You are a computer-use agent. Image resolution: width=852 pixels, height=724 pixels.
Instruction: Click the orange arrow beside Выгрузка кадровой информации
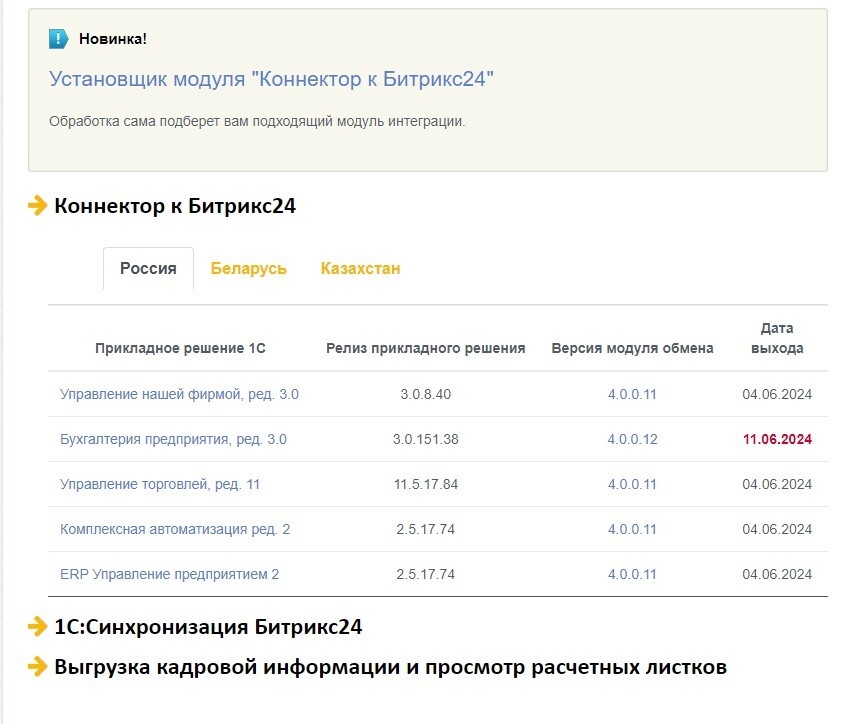point(37,666)
